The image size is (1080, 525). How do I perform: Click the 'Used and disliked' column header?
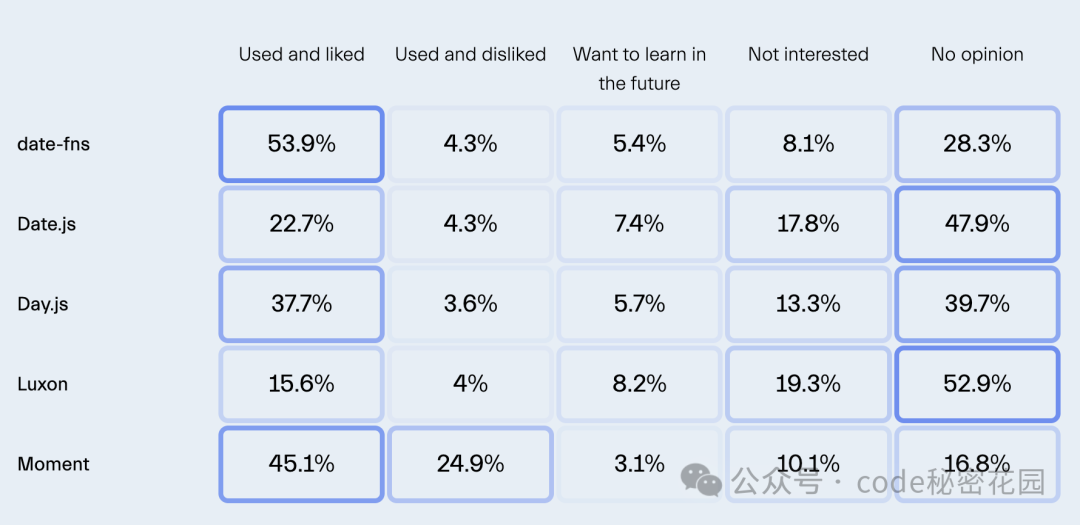470,54
